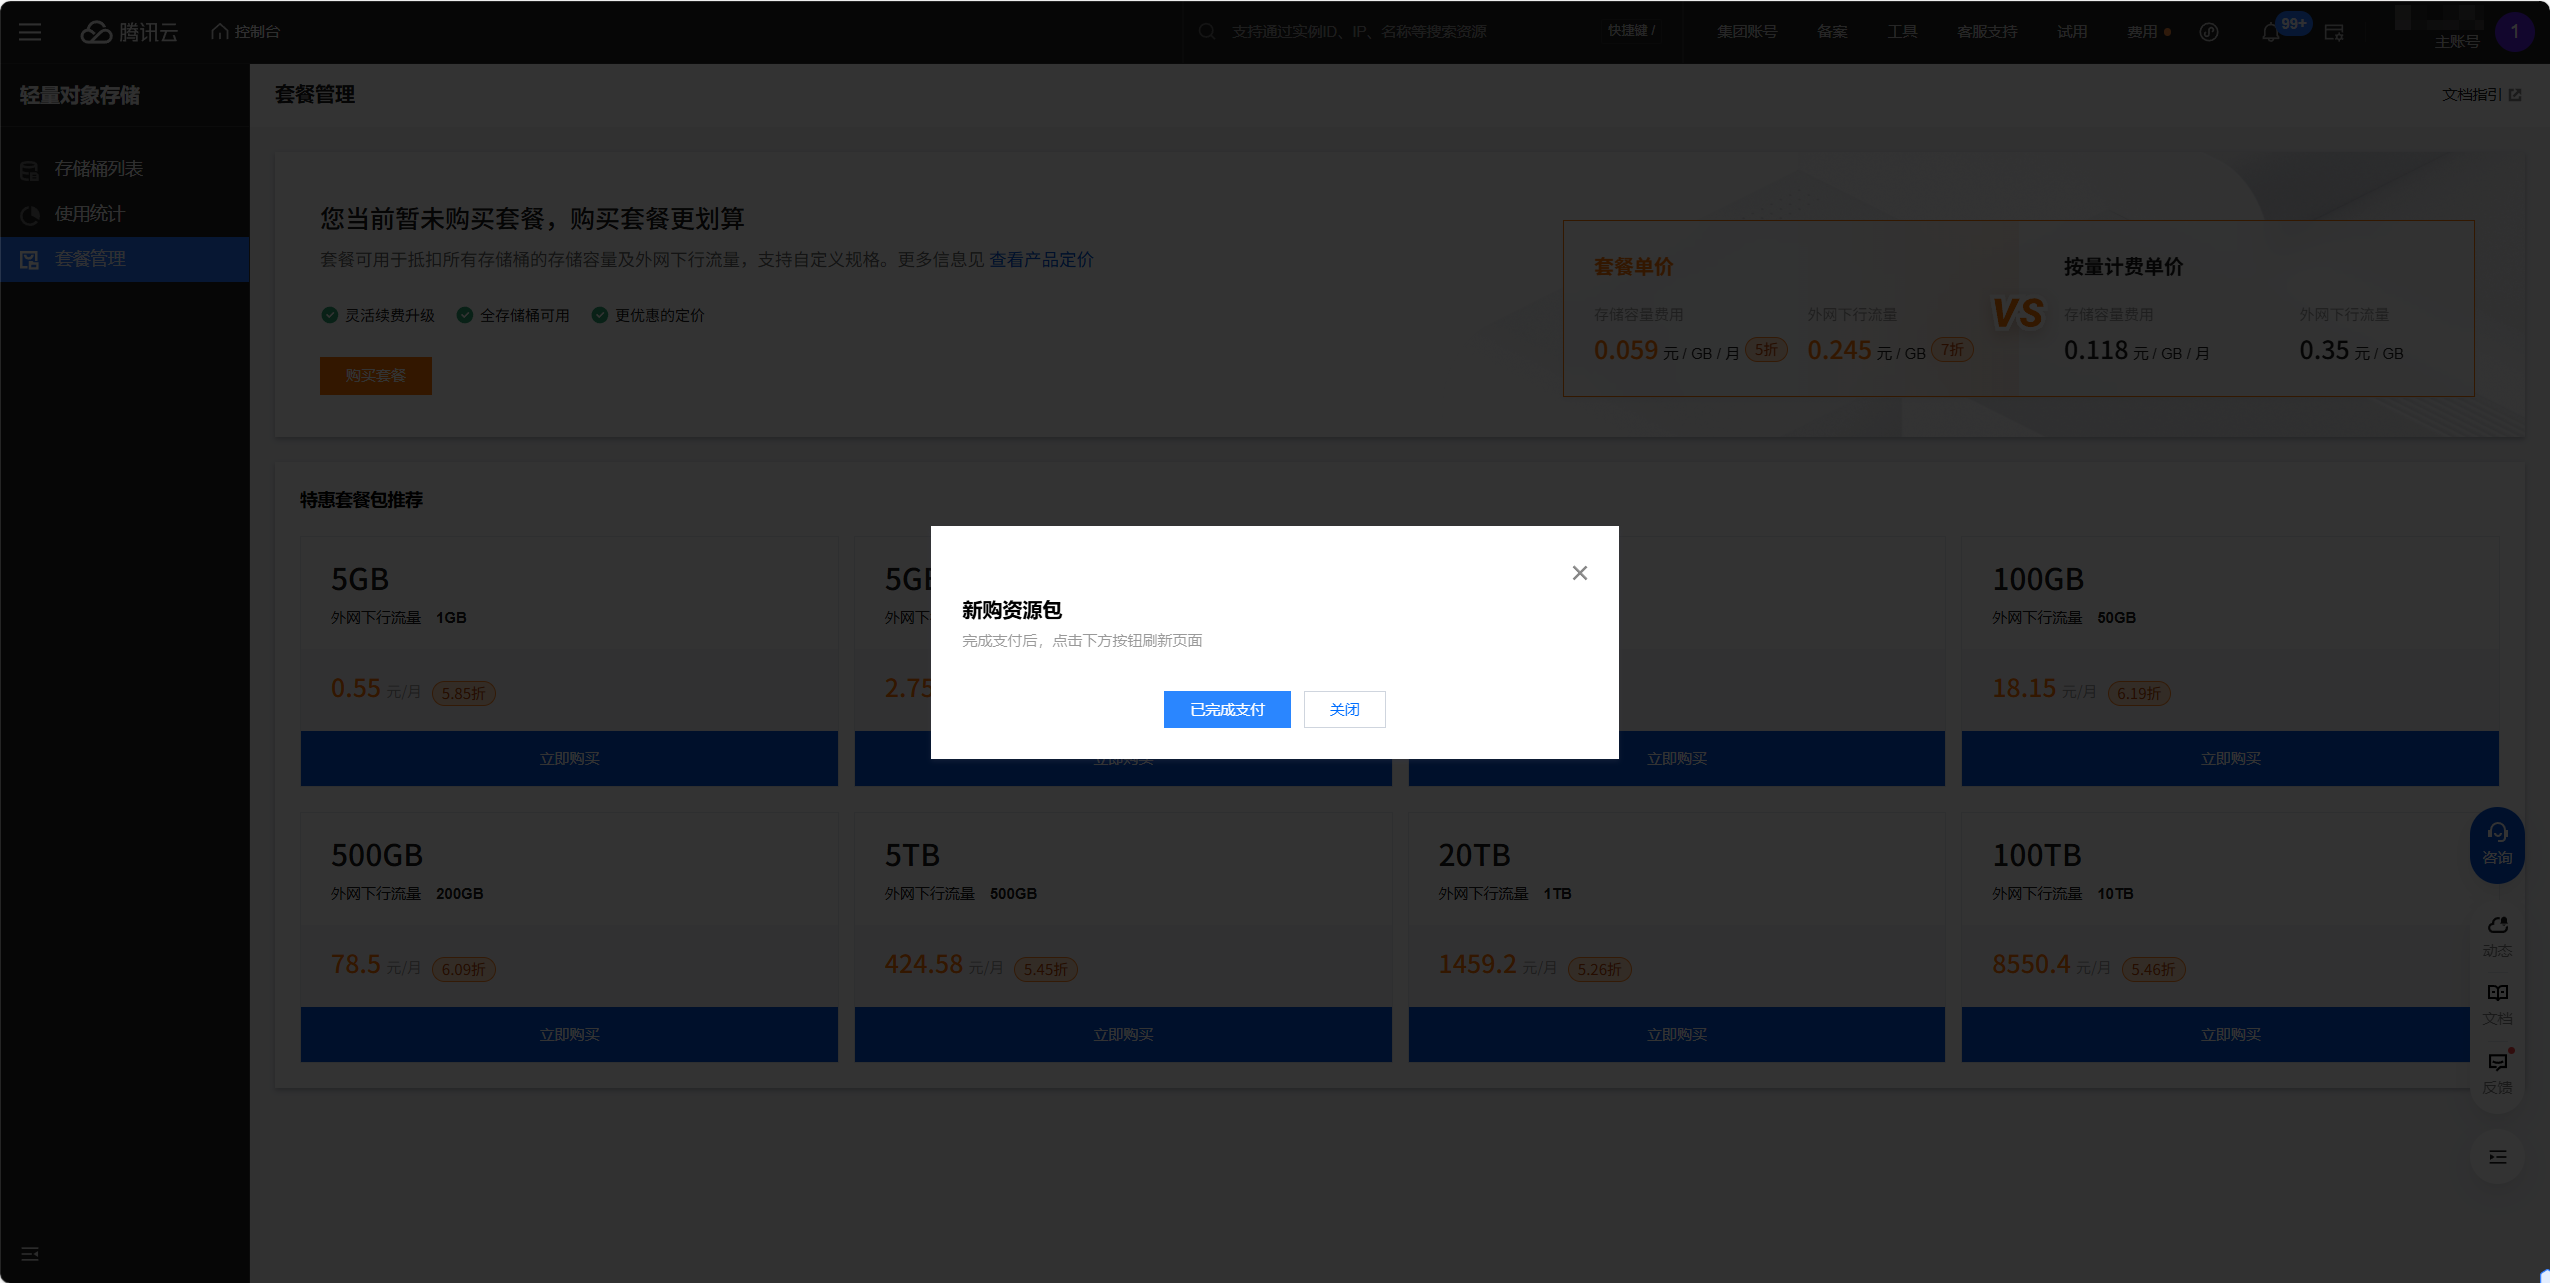Screen dimensions: 2550x1283
Task: Open the 试用 menu item
Action: click(x=2072, y=32)
